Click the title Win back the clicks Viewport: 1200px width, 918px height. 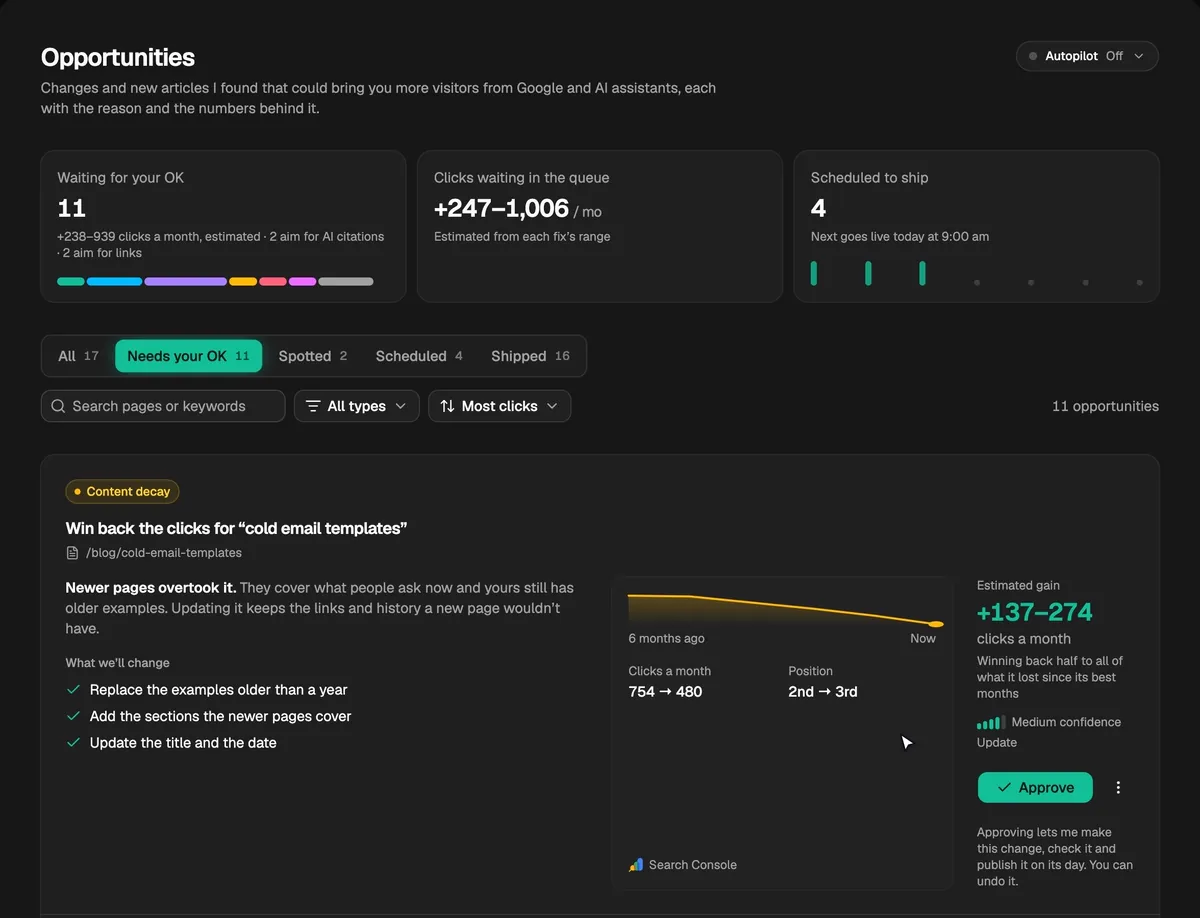coord(236,528)
